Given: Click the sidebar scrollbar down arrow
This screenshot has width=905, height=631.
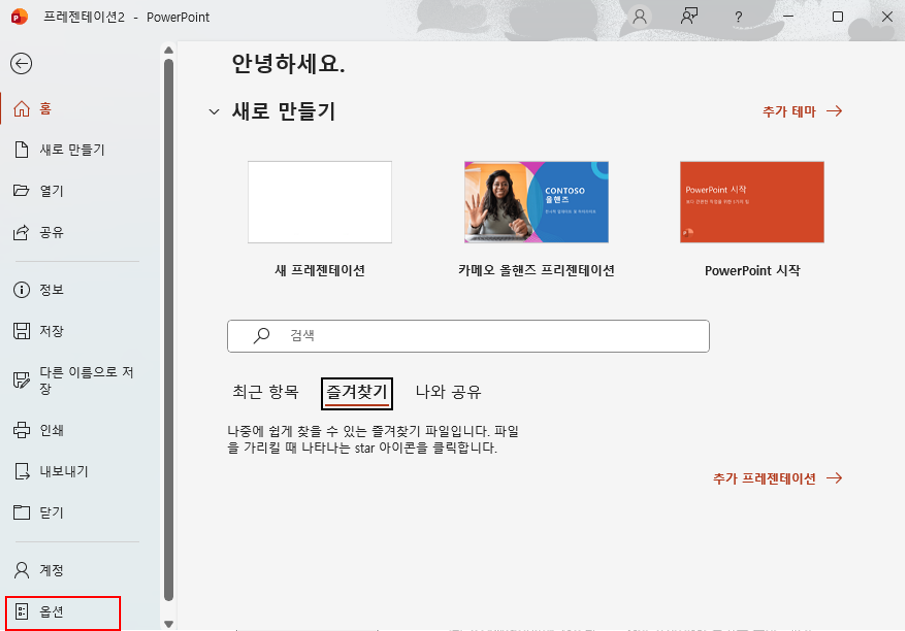Looking at the screenshot, I should pyautogui.click(x=169, y=624).
